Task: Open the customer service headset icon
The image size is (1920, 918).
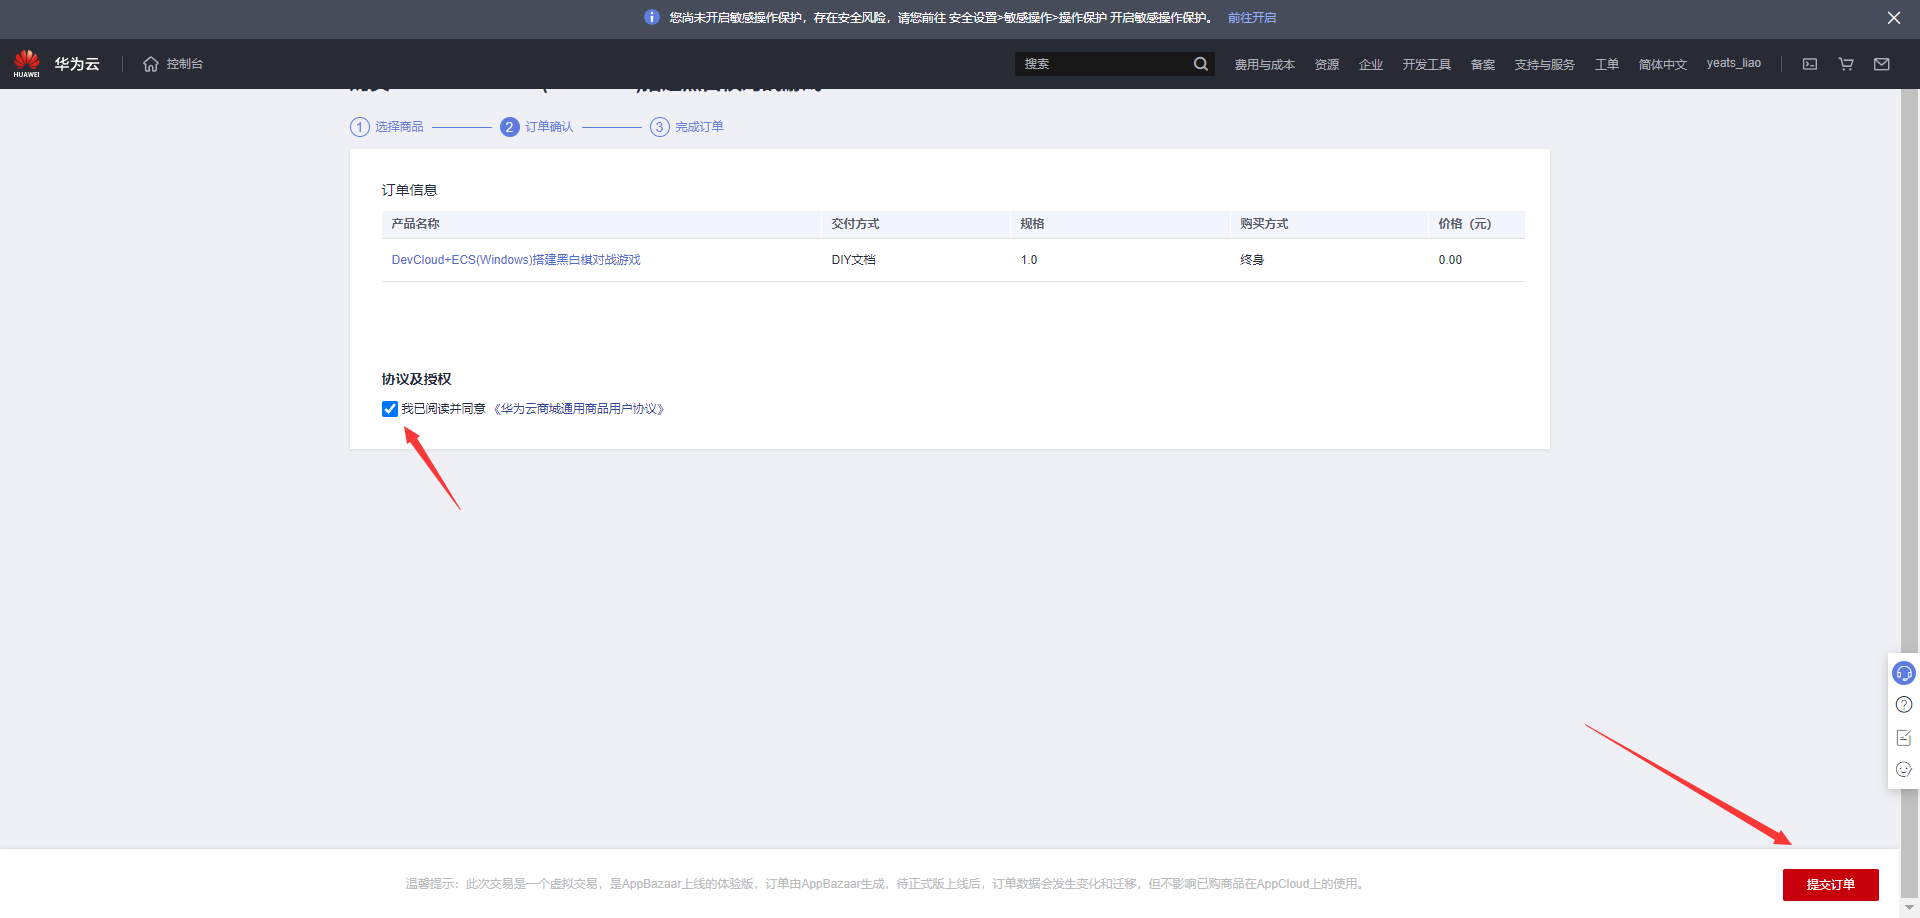Action: coord(1904,673)
